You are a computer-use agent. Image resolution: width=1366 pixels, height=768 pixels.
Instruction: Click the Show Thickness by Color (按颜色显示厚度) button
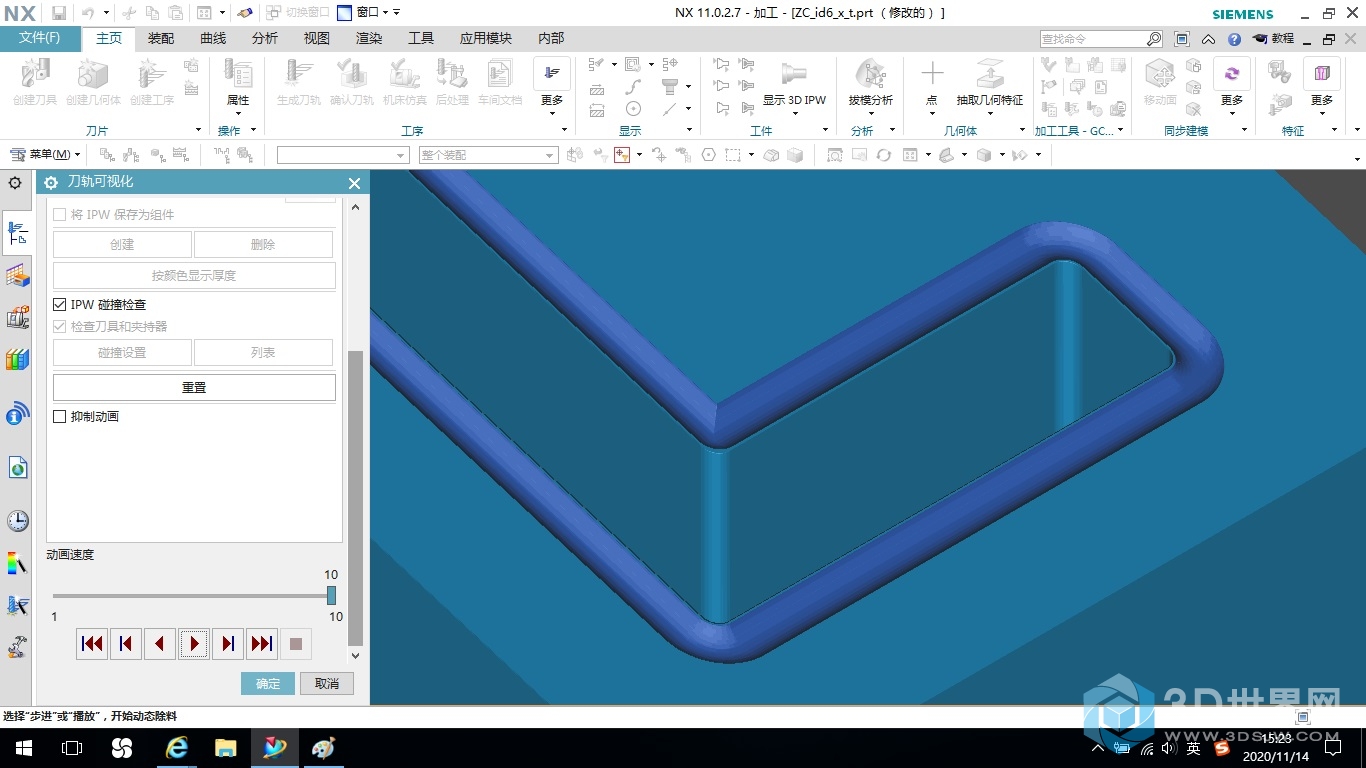pos(194,275)
